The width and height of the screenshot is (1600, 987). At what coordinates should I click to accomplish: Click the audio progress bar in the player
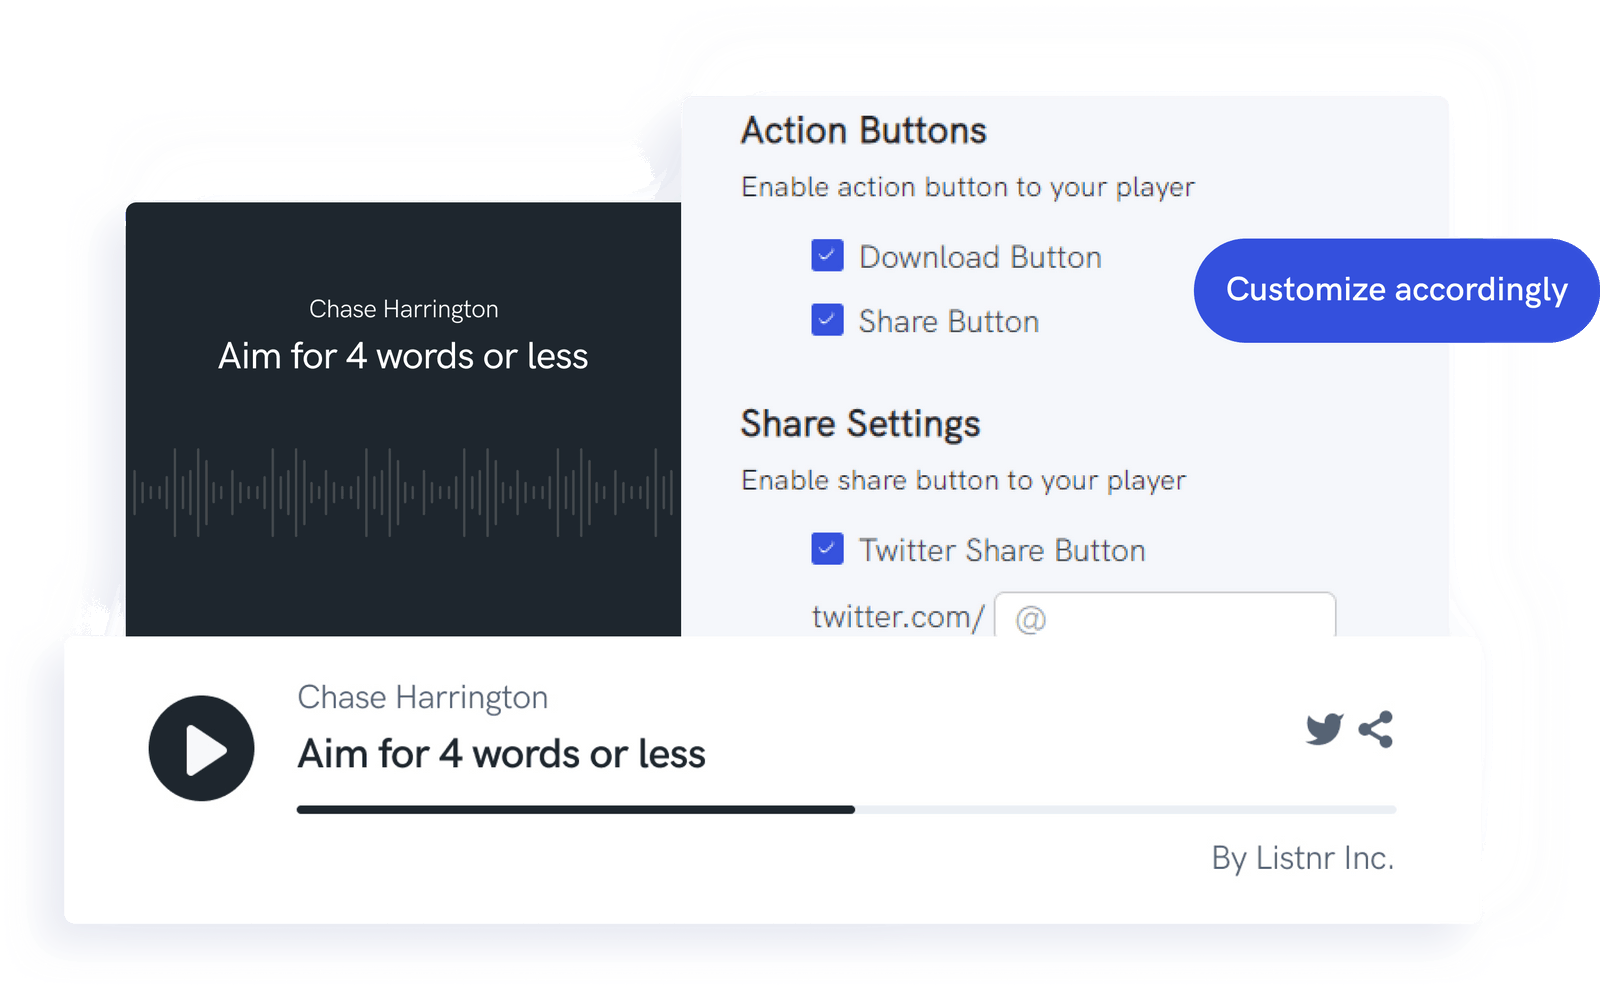[845, 809]
